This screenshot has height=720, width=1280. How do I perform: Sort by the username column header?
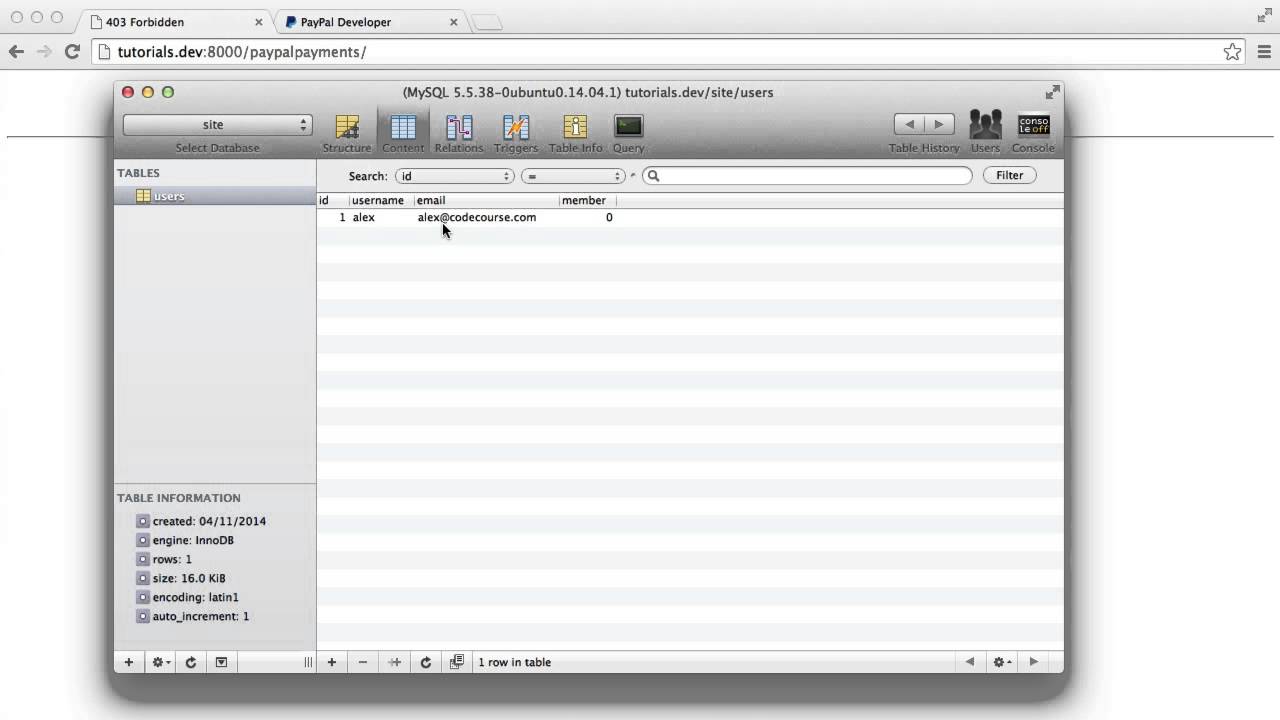tap(381, 200)
